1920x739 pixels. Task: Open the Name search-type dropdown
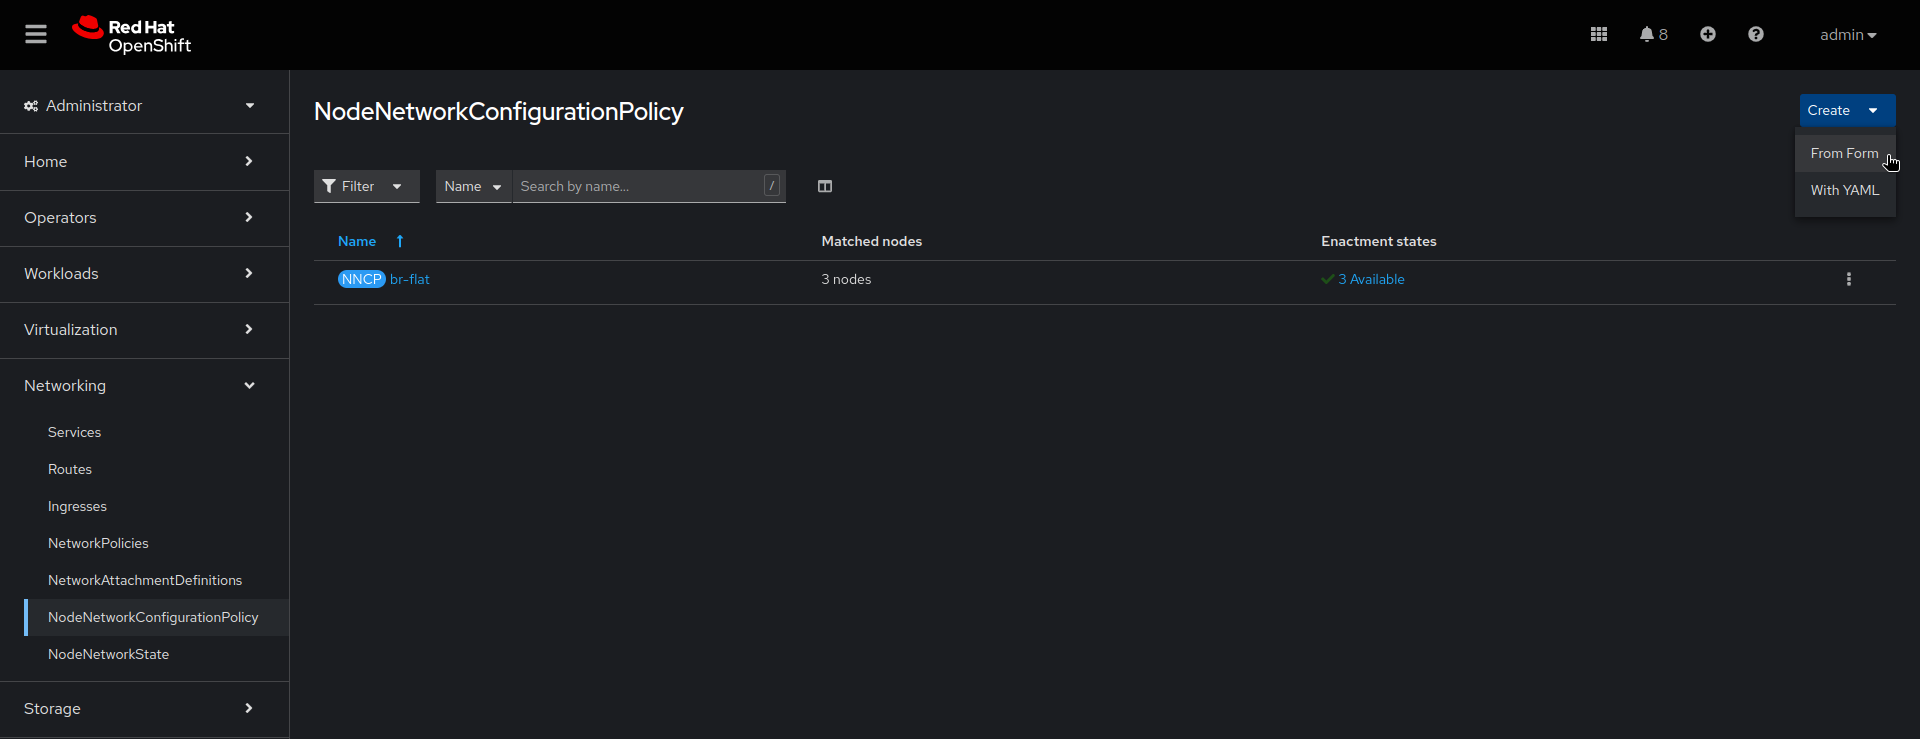[x=474, y=187]
